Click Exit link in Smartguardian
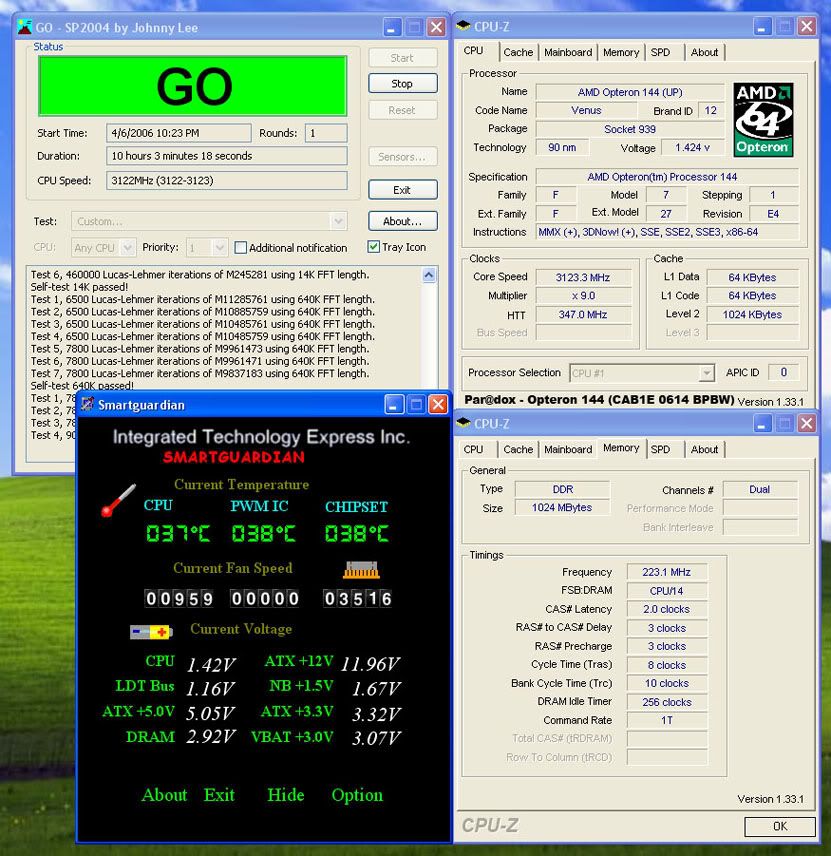 pyautogui.click(x=219, y=795)
